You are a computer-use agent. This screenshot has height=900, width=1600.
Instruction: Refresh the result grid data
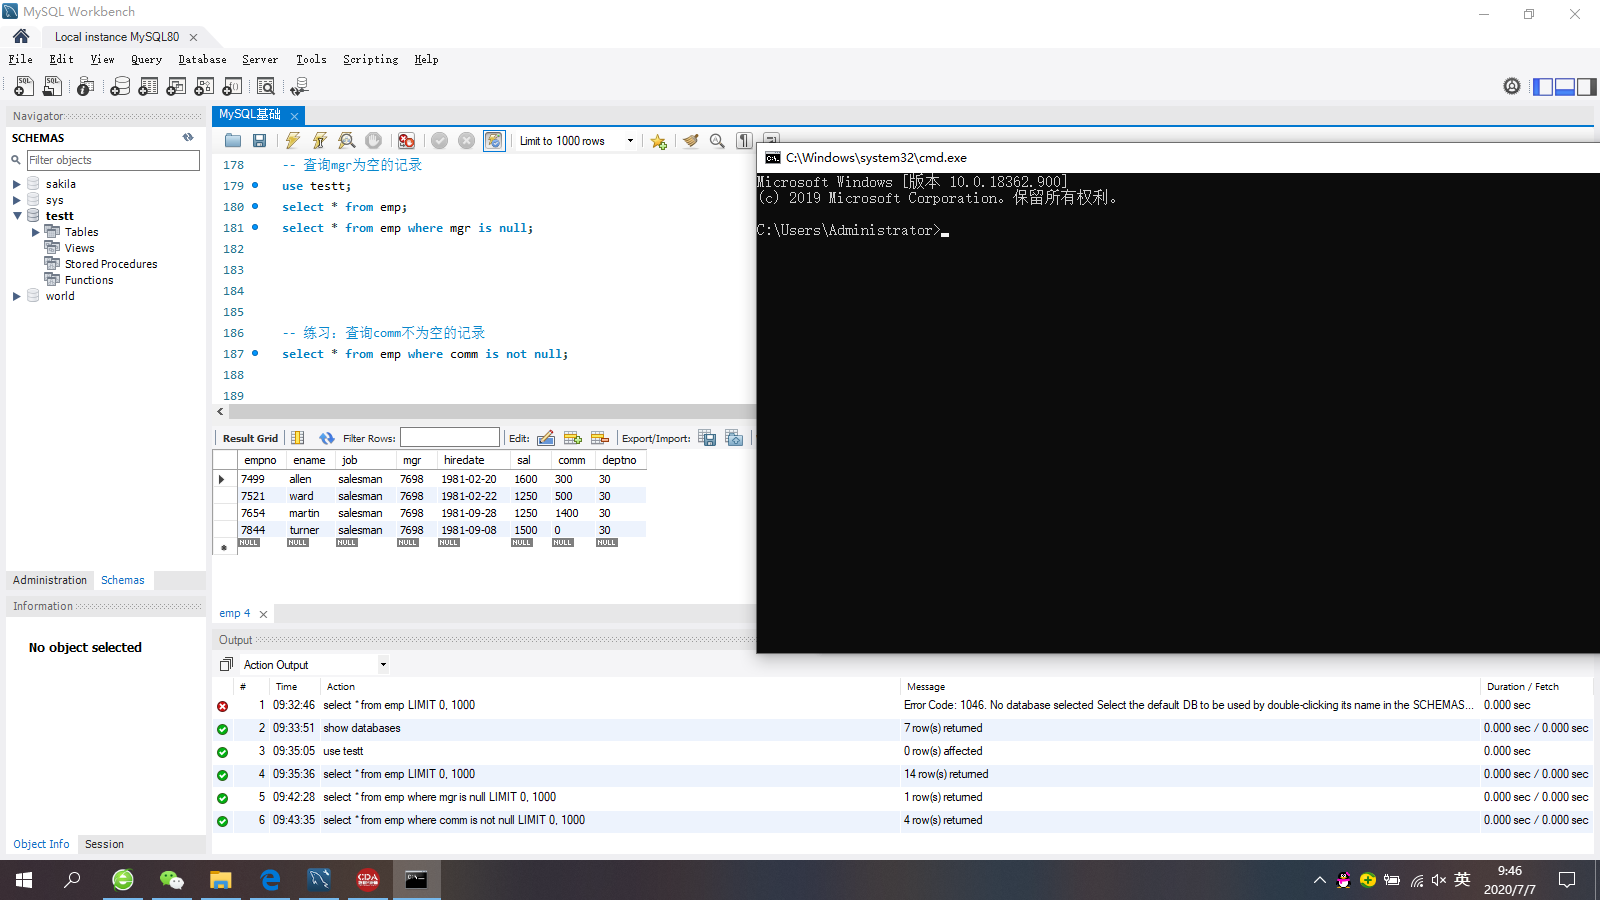[327, 438]
